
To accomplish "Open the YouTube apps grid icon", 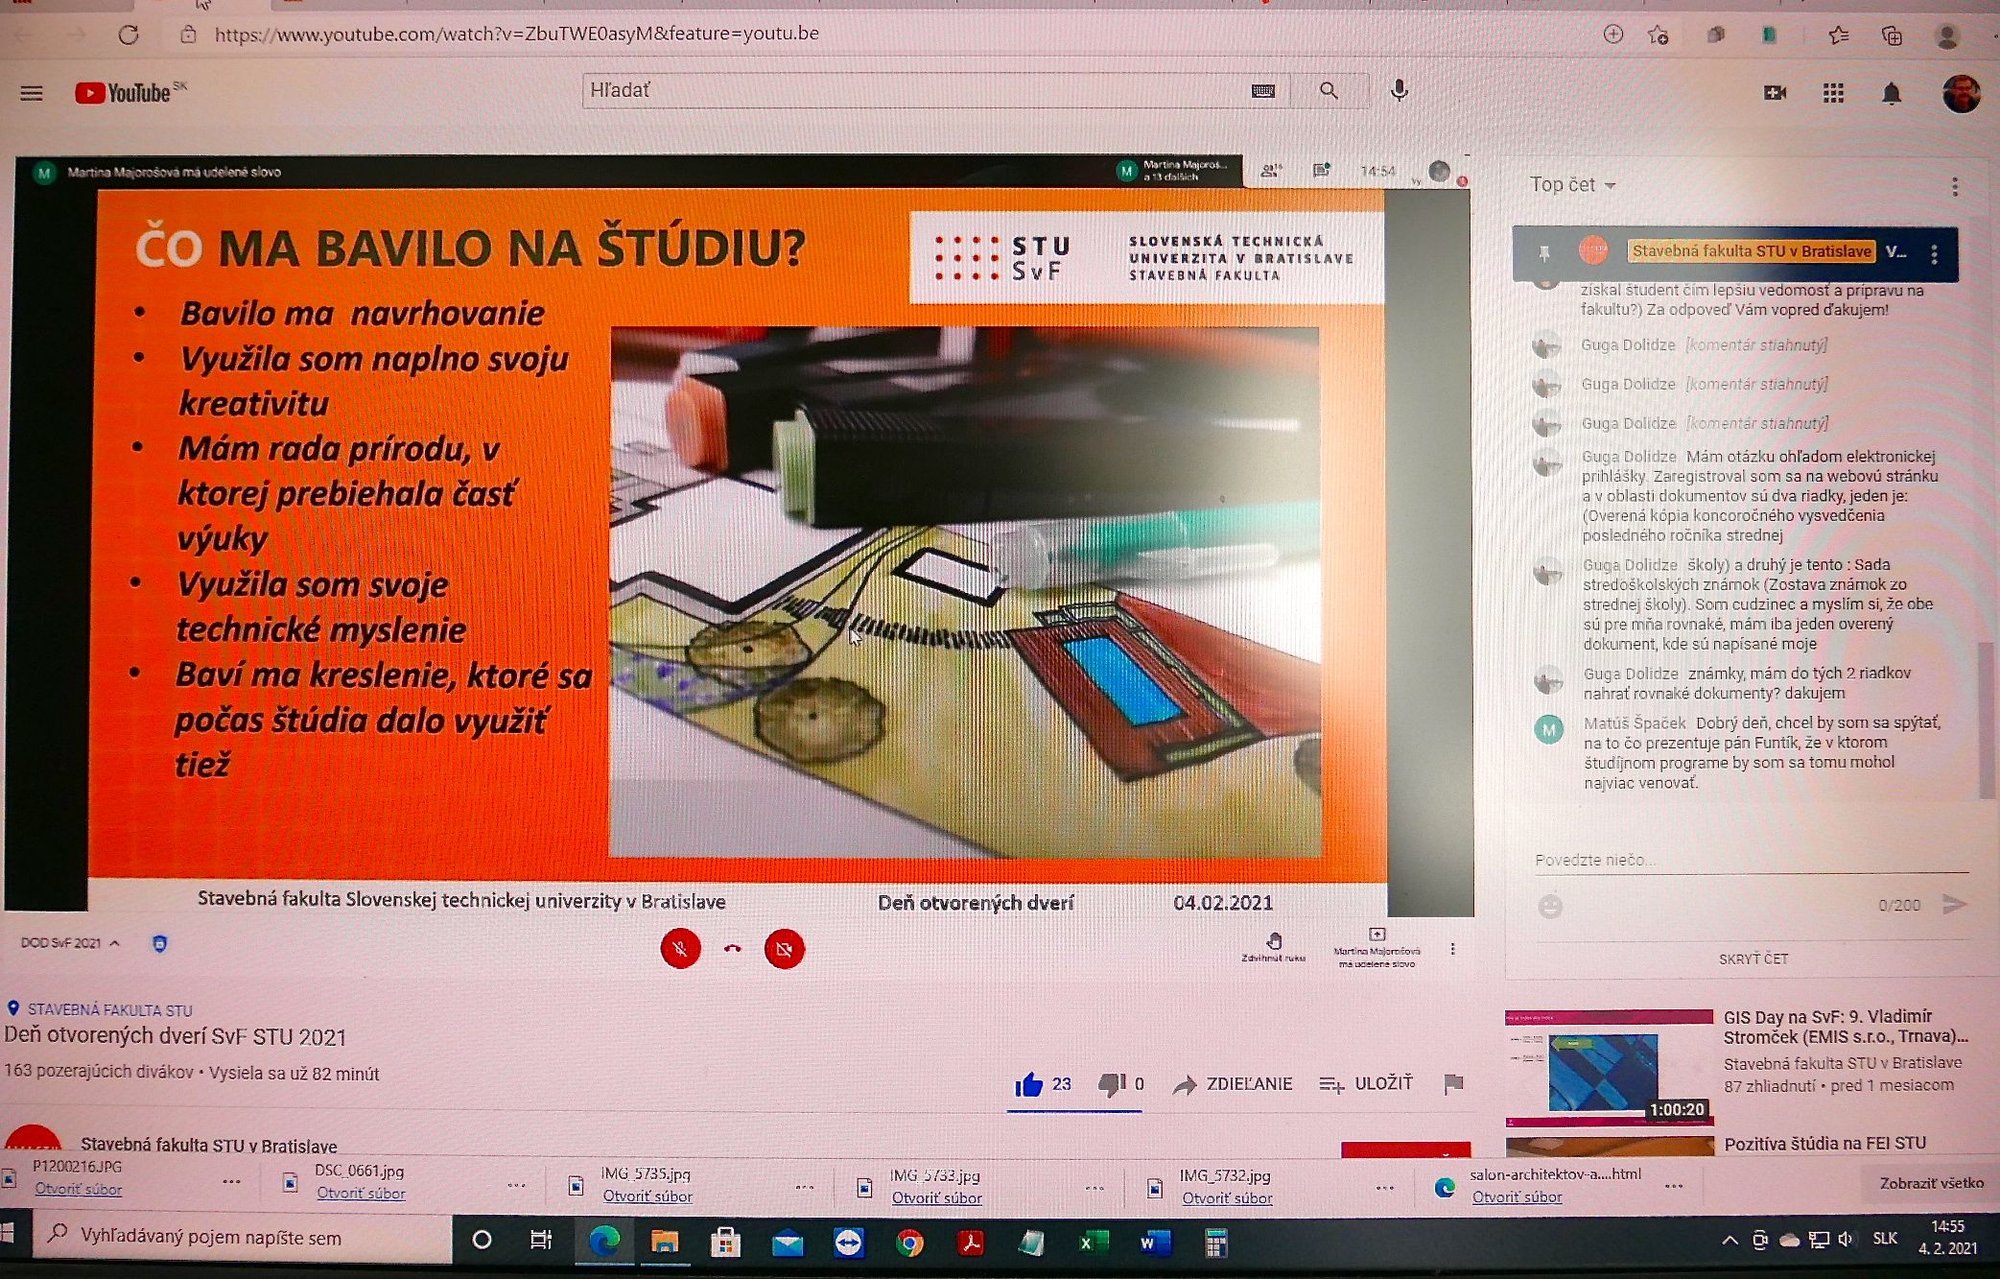I will coord(1832,93).
